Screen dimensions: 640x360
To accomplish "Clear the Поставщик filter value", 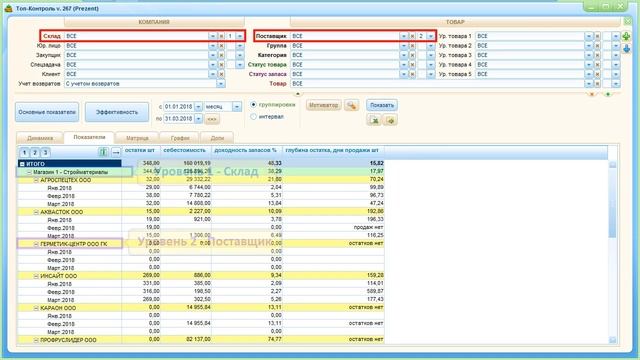I will click(x=412, y=36).
